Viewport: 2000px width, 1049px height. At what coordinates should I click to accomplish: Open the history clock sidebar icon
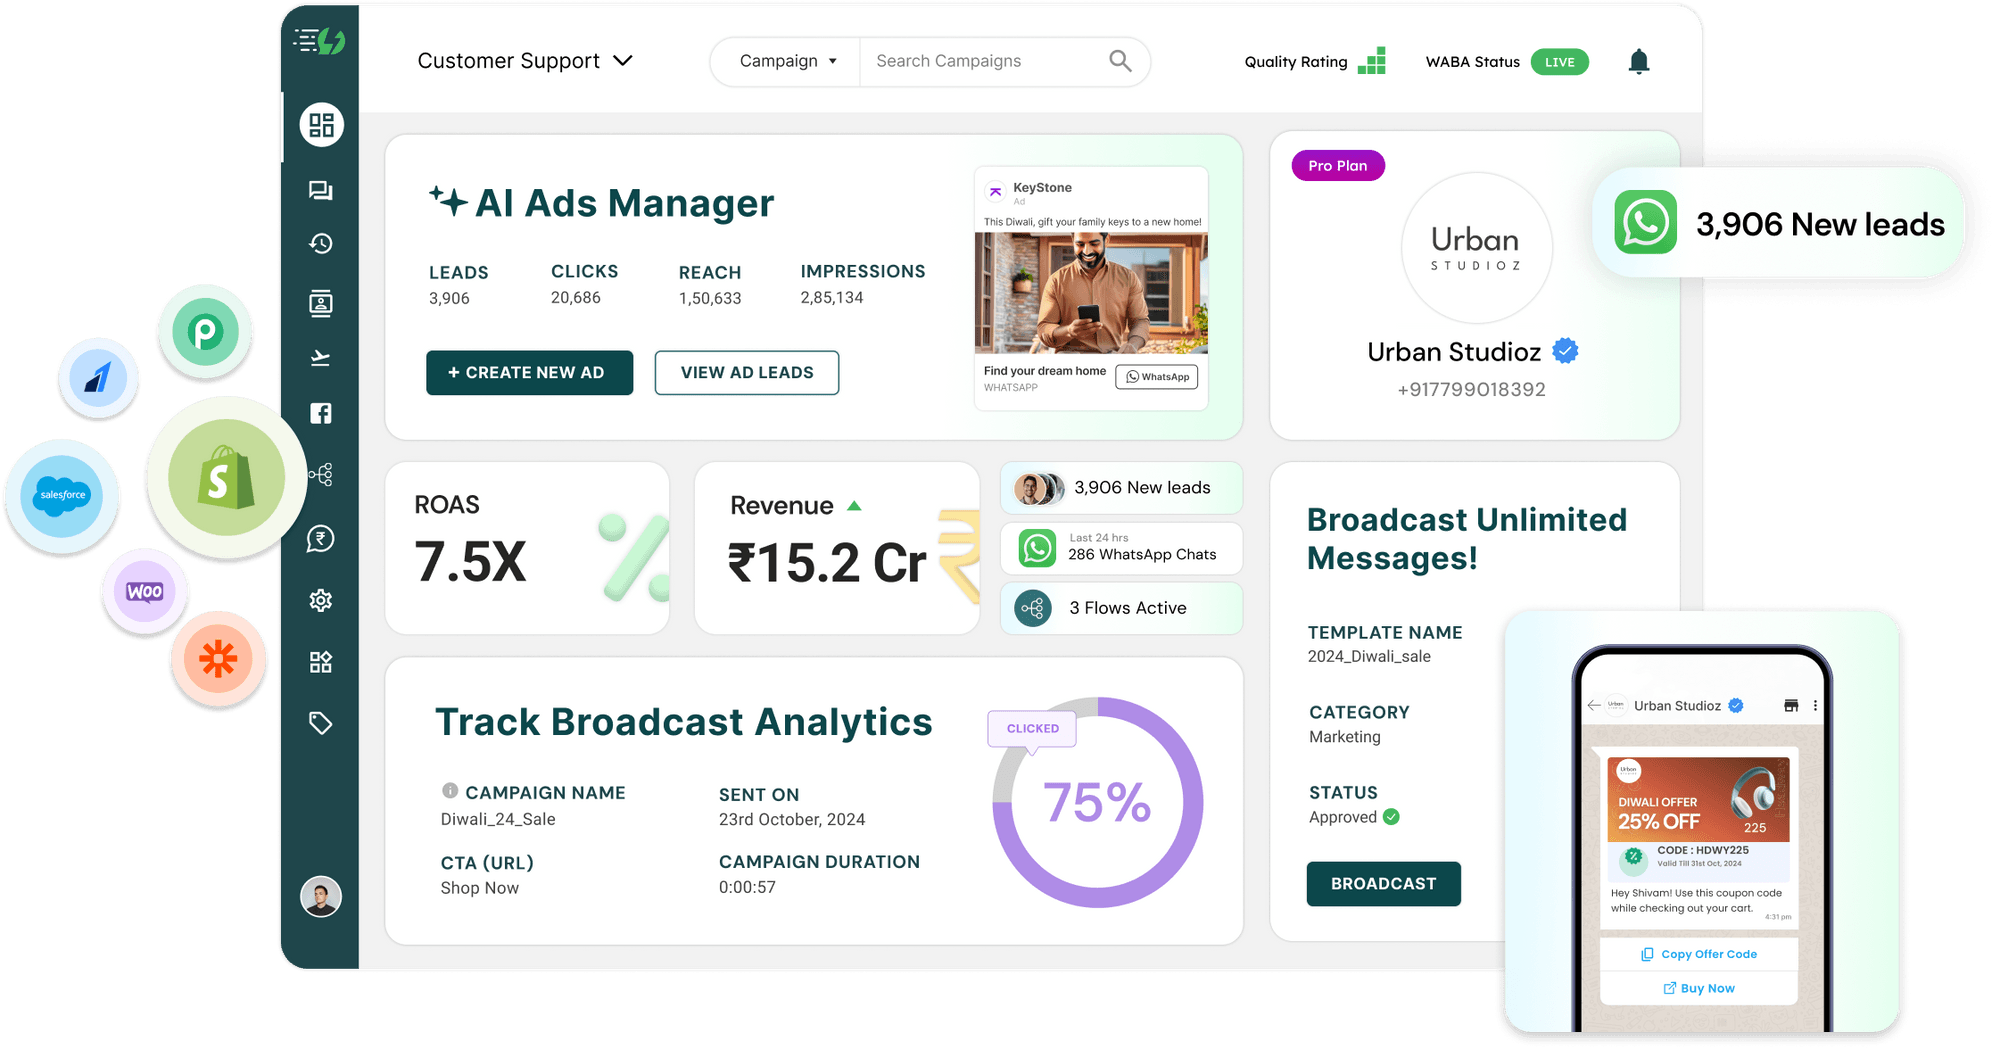click(x=321, y=244)
